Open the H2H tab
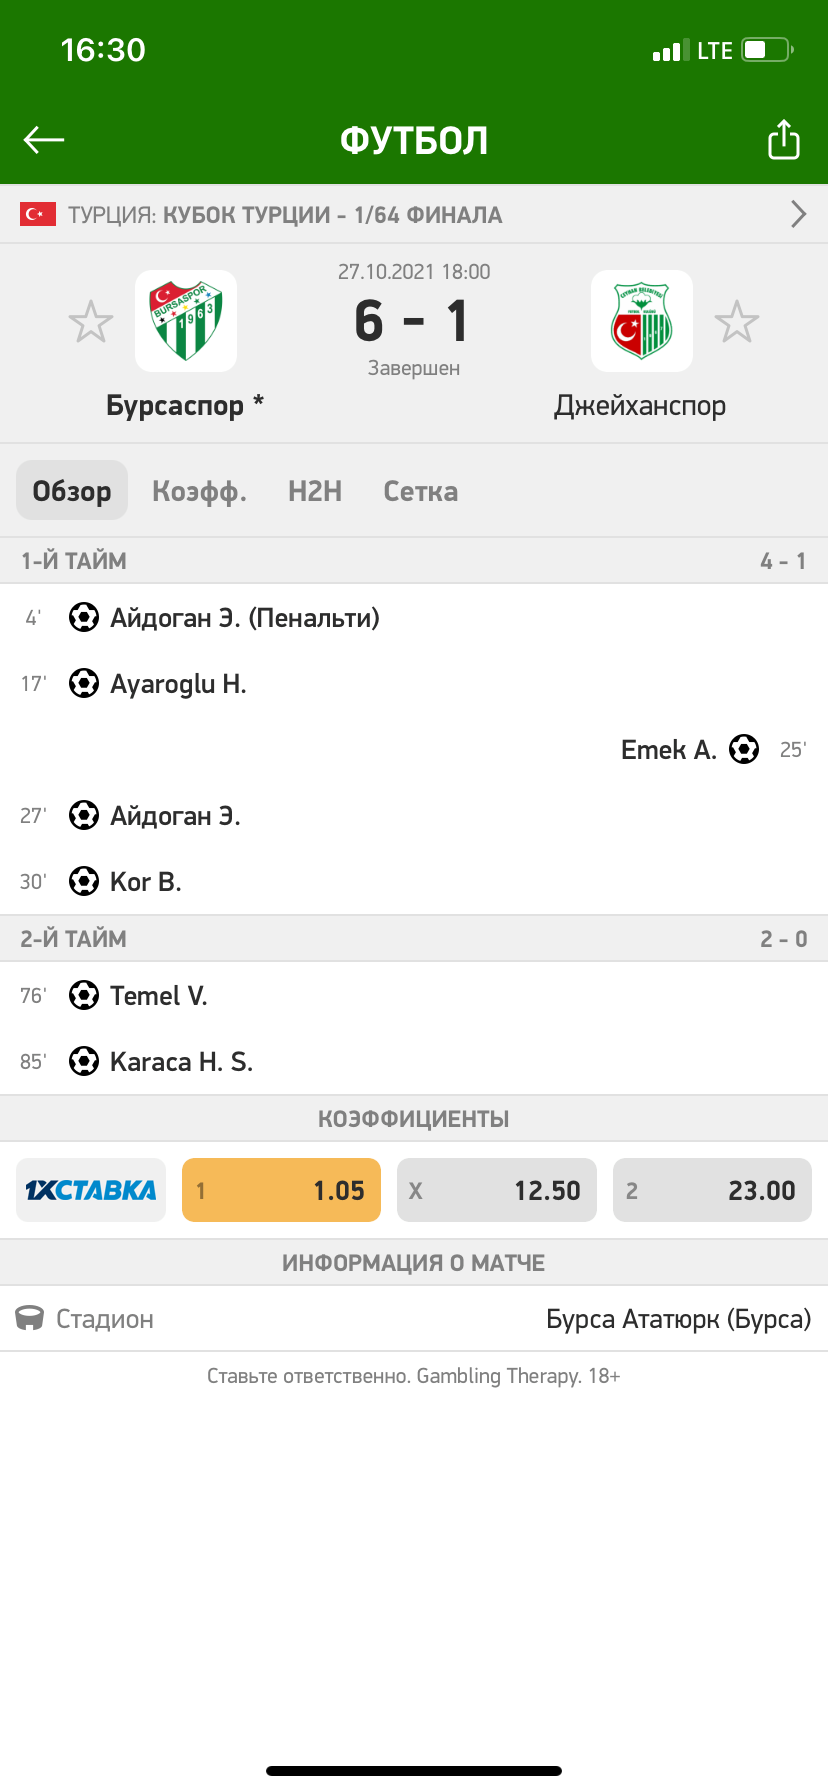This screenshot has height=1792, width=828. pyautogui.click(x=315, y=491)
